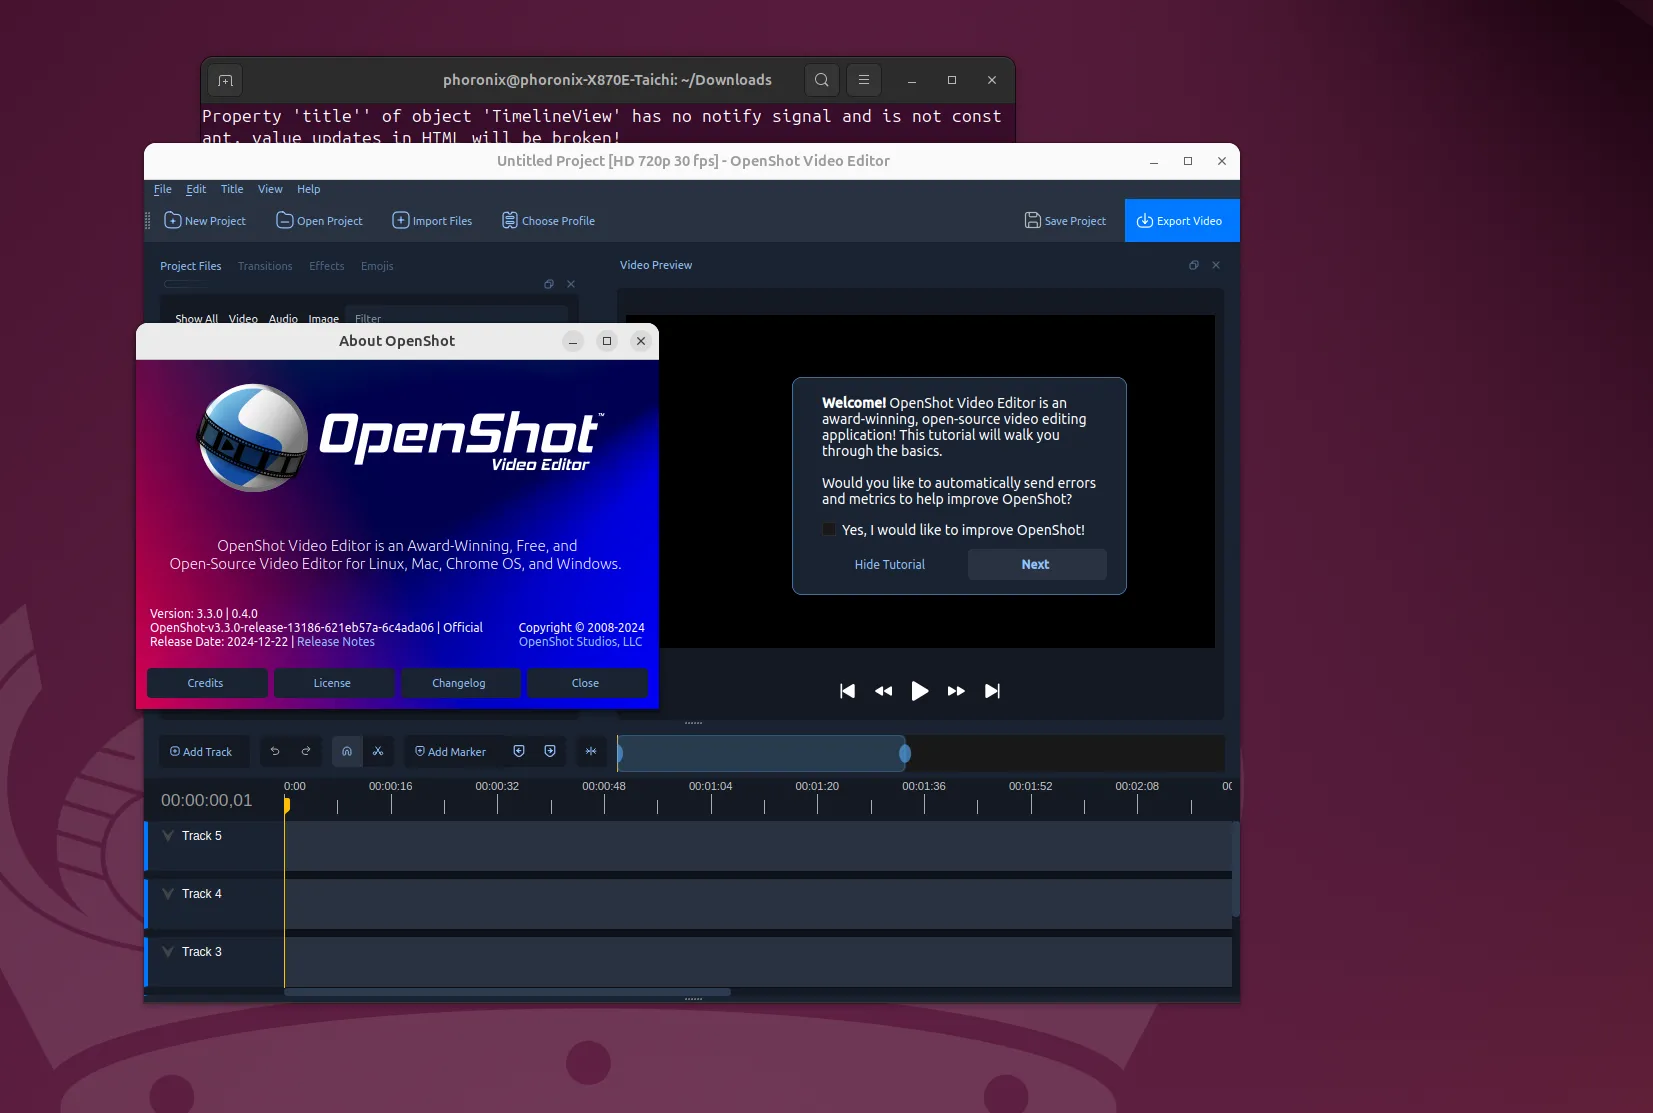Check 'Yes, I would like to improve OpenShot'
Screen dimensions: 1653x1113
pos(829,529)
